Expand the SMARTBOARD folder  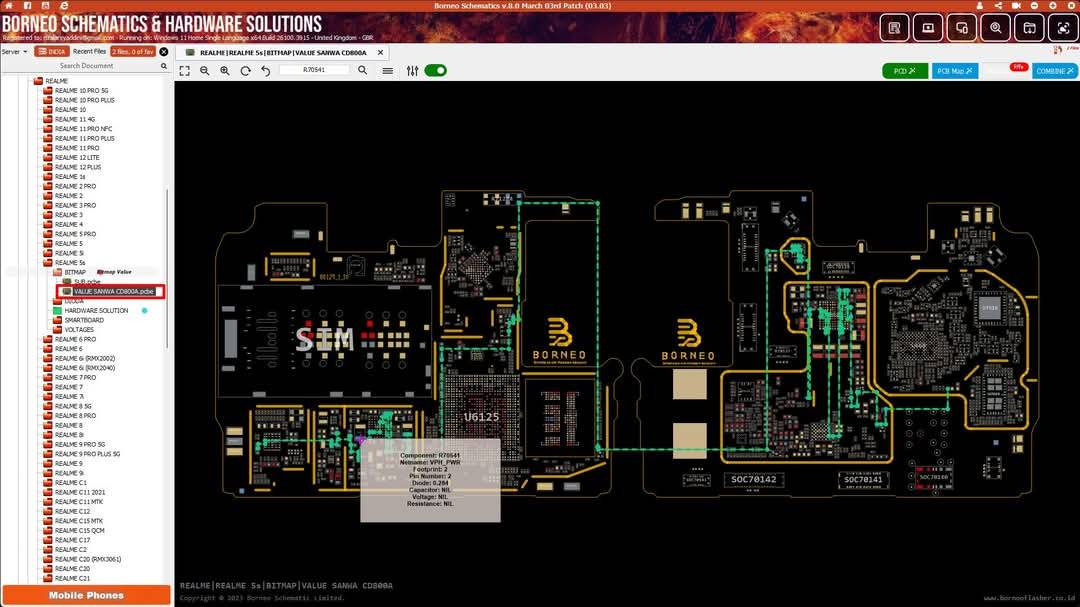tap(57, 320)
